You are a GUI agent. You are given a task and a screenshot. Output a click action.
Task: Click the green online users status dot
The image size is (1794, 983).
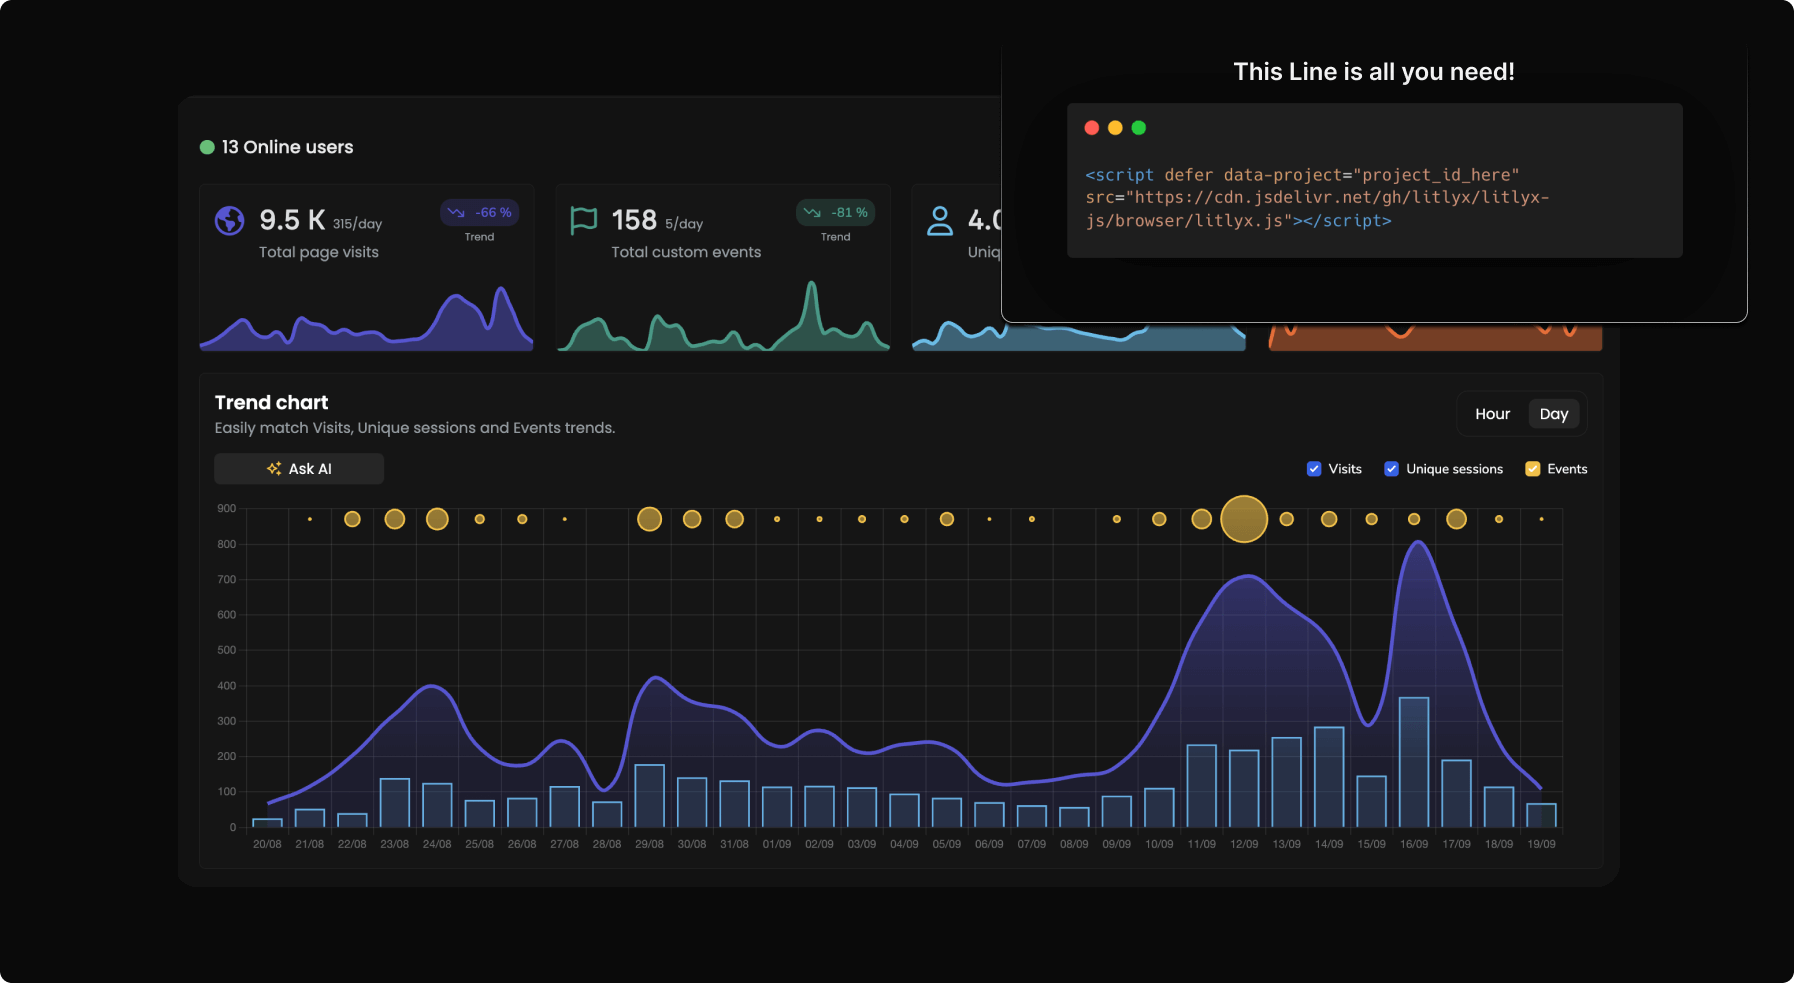207,147
